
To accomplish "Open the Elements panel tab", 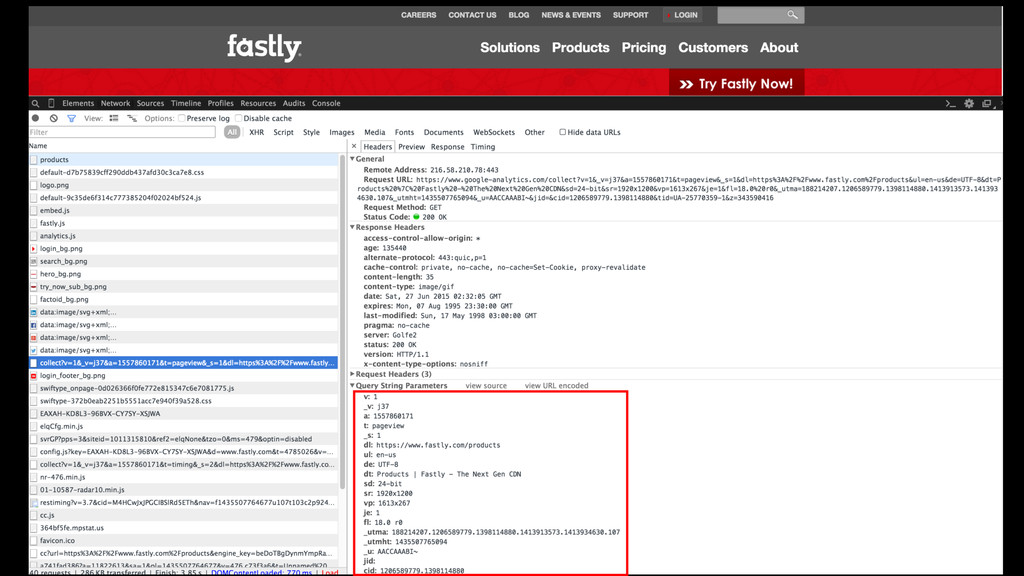I will pos(78,103).
